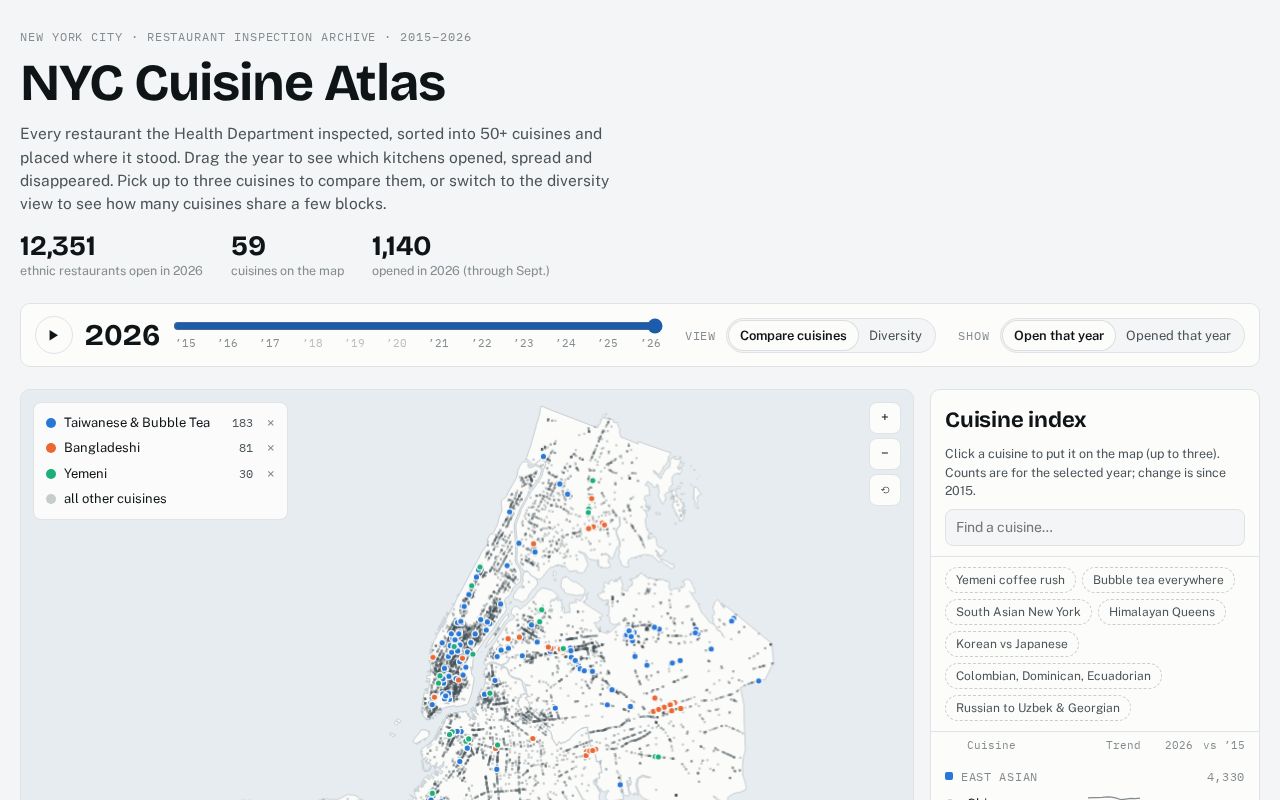
Task: Switch view to Compare cuisines
Action: [x=793, y=336]
